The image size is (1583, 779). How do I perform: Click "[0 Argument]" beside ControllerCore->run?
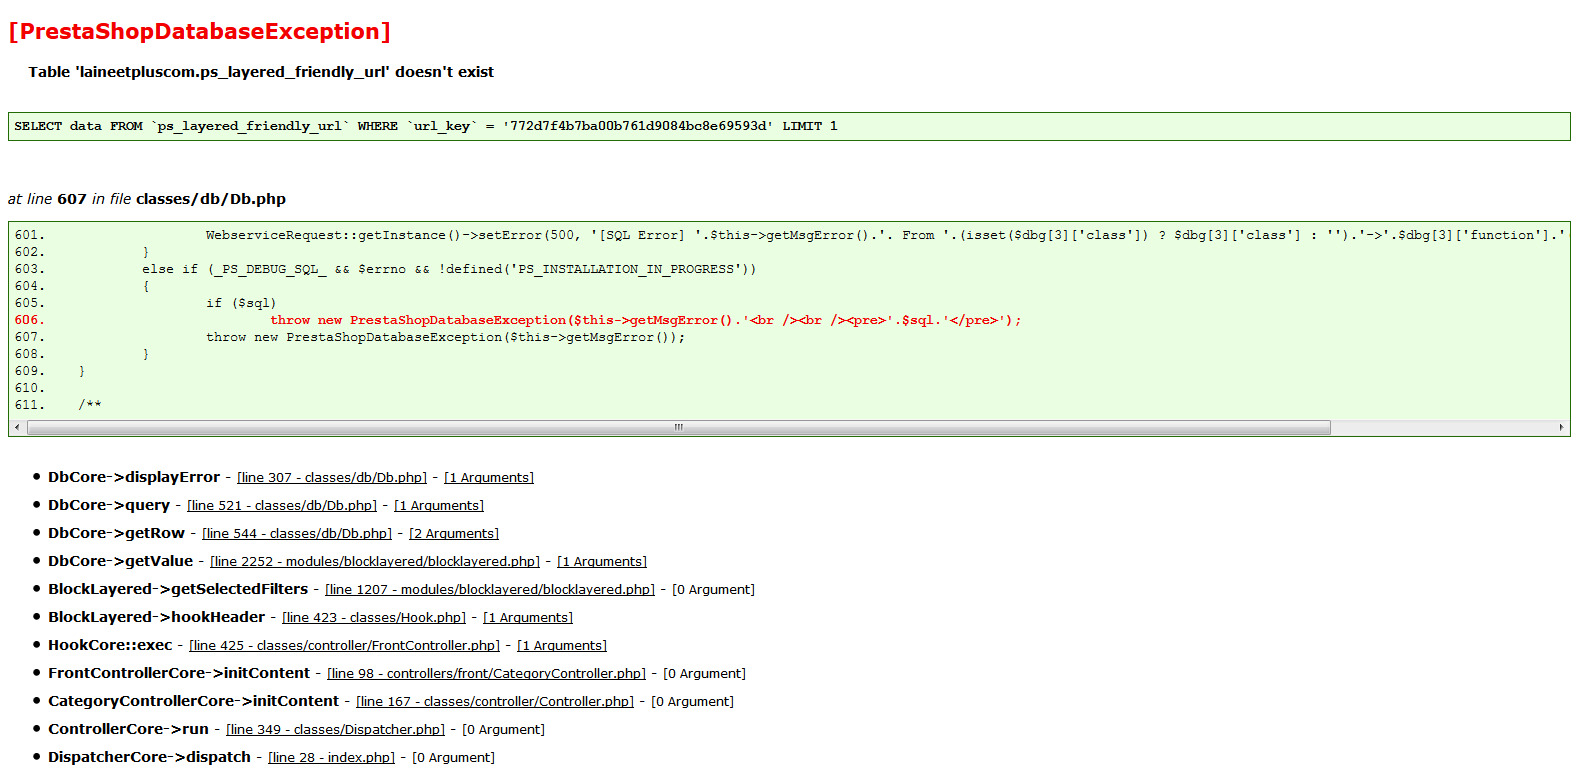tap(503, 730)
